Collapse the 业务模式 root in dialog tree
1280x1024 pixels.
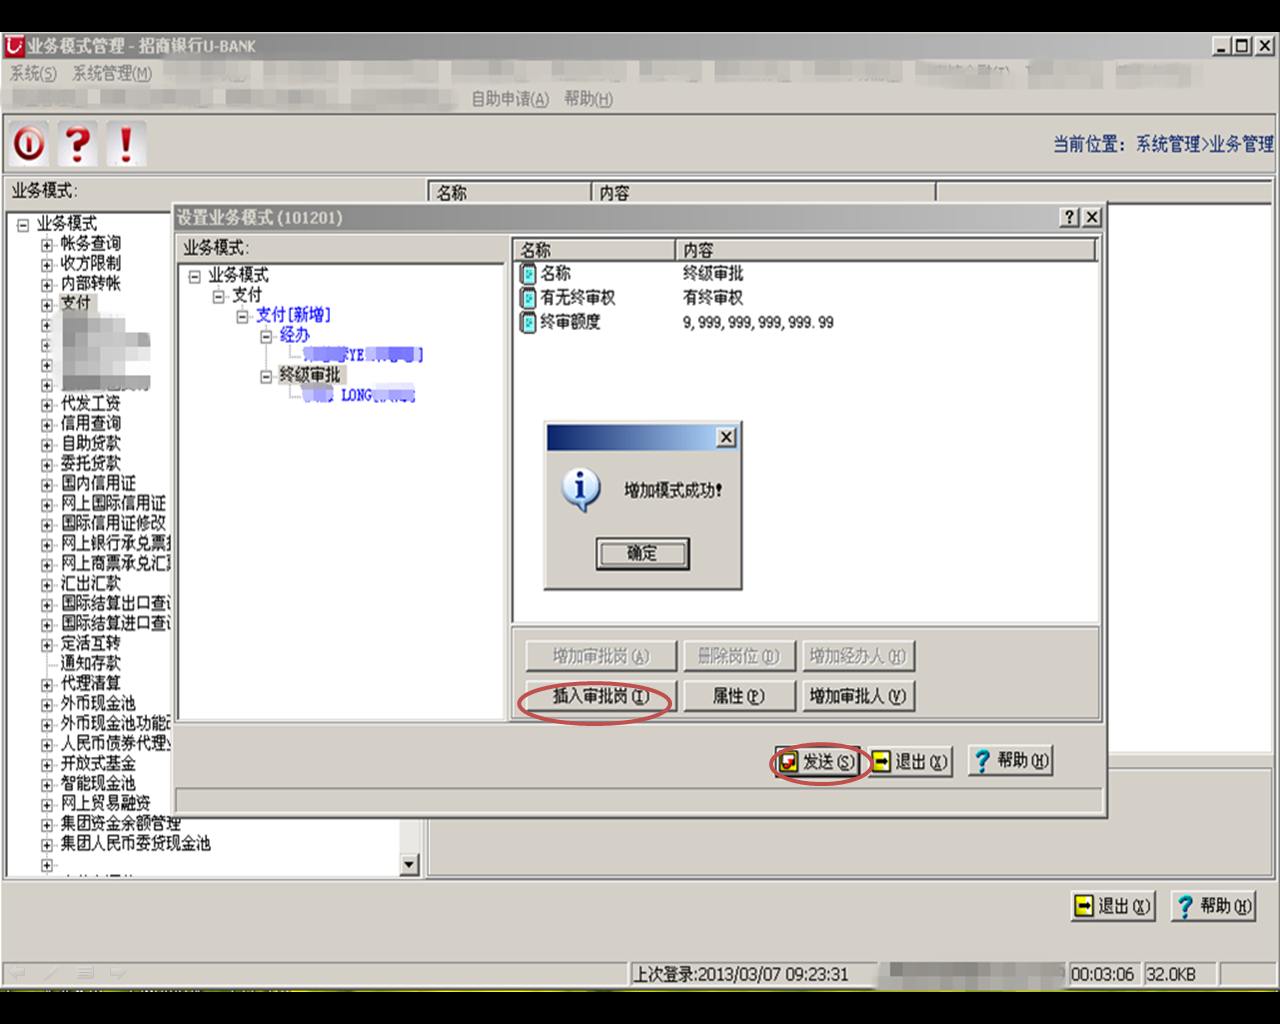tap(195, 276)
